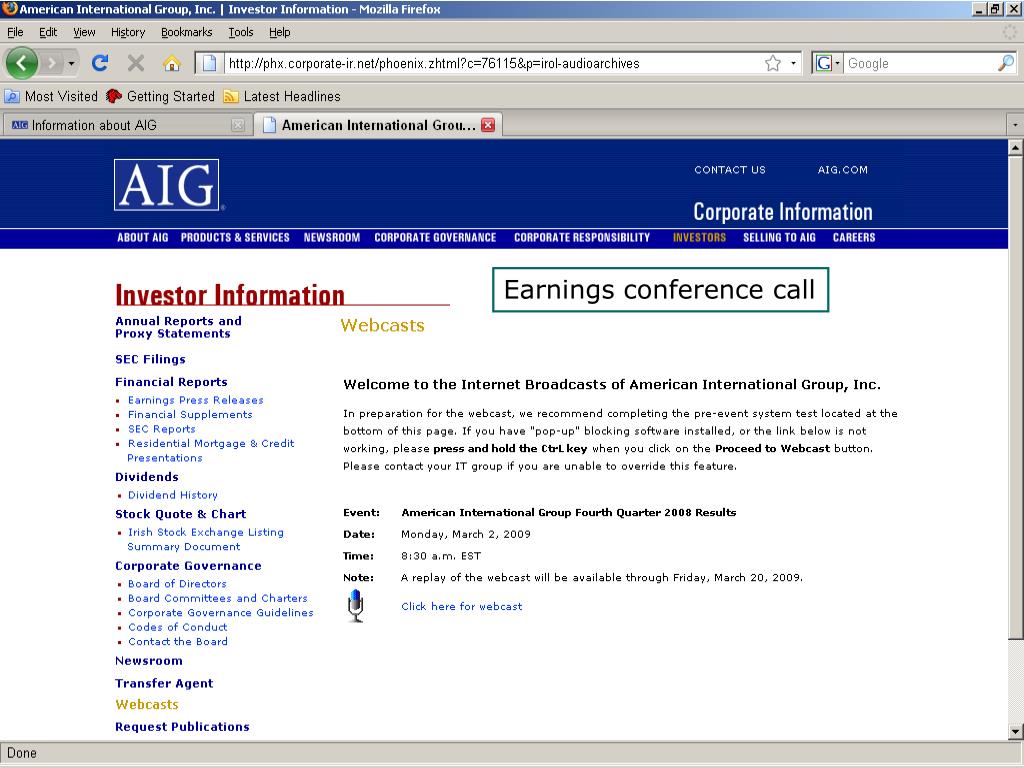
Task: Open Annual Reports and Proxy Statements
Action: point(178,327)
